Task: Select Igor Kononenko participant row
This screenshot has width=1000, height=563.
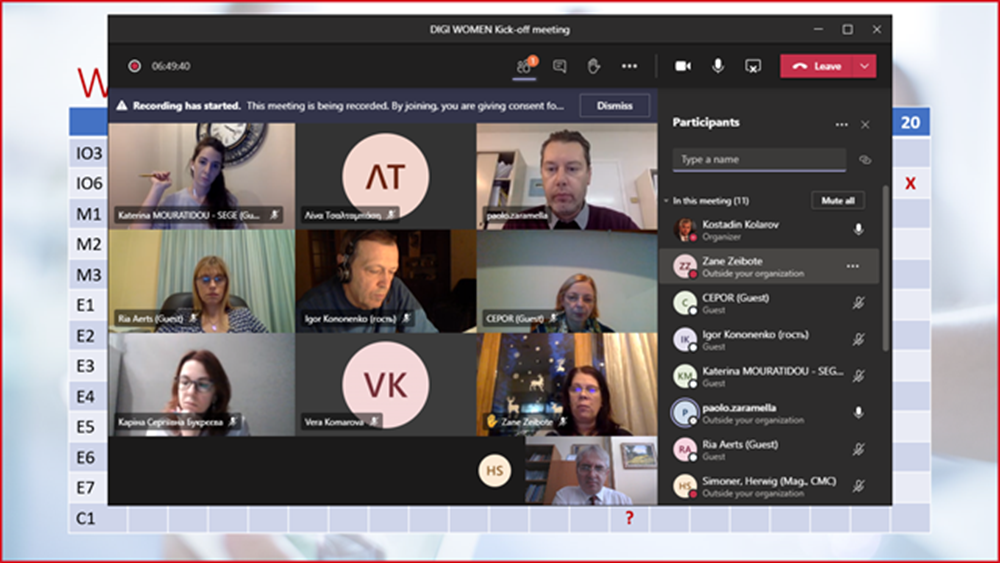Action: (x=769, y=340)
